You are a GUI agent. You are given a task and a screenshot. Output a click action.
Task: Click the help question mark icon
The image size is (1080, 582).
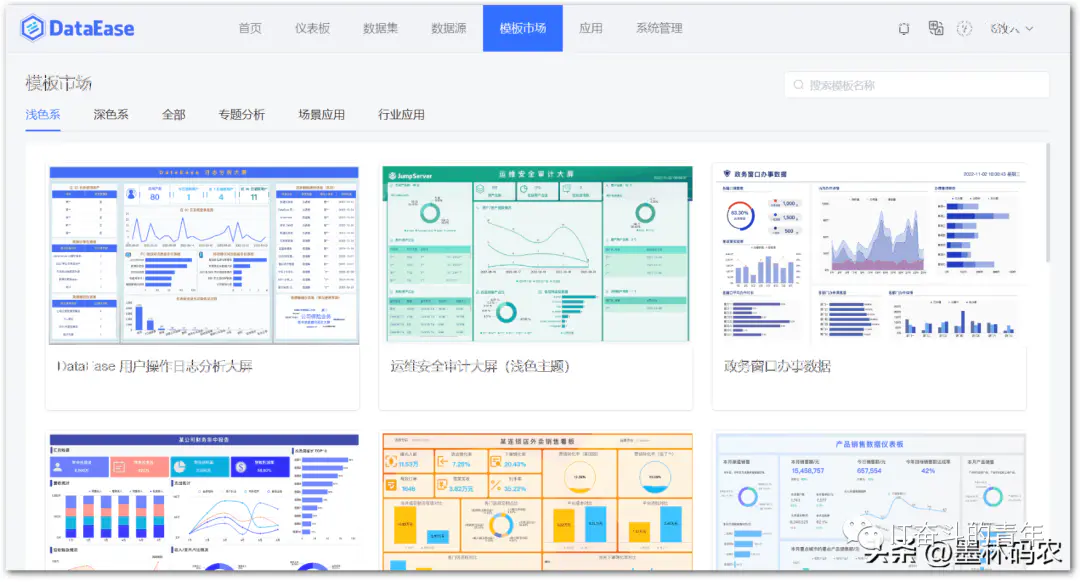click(964, 28)
